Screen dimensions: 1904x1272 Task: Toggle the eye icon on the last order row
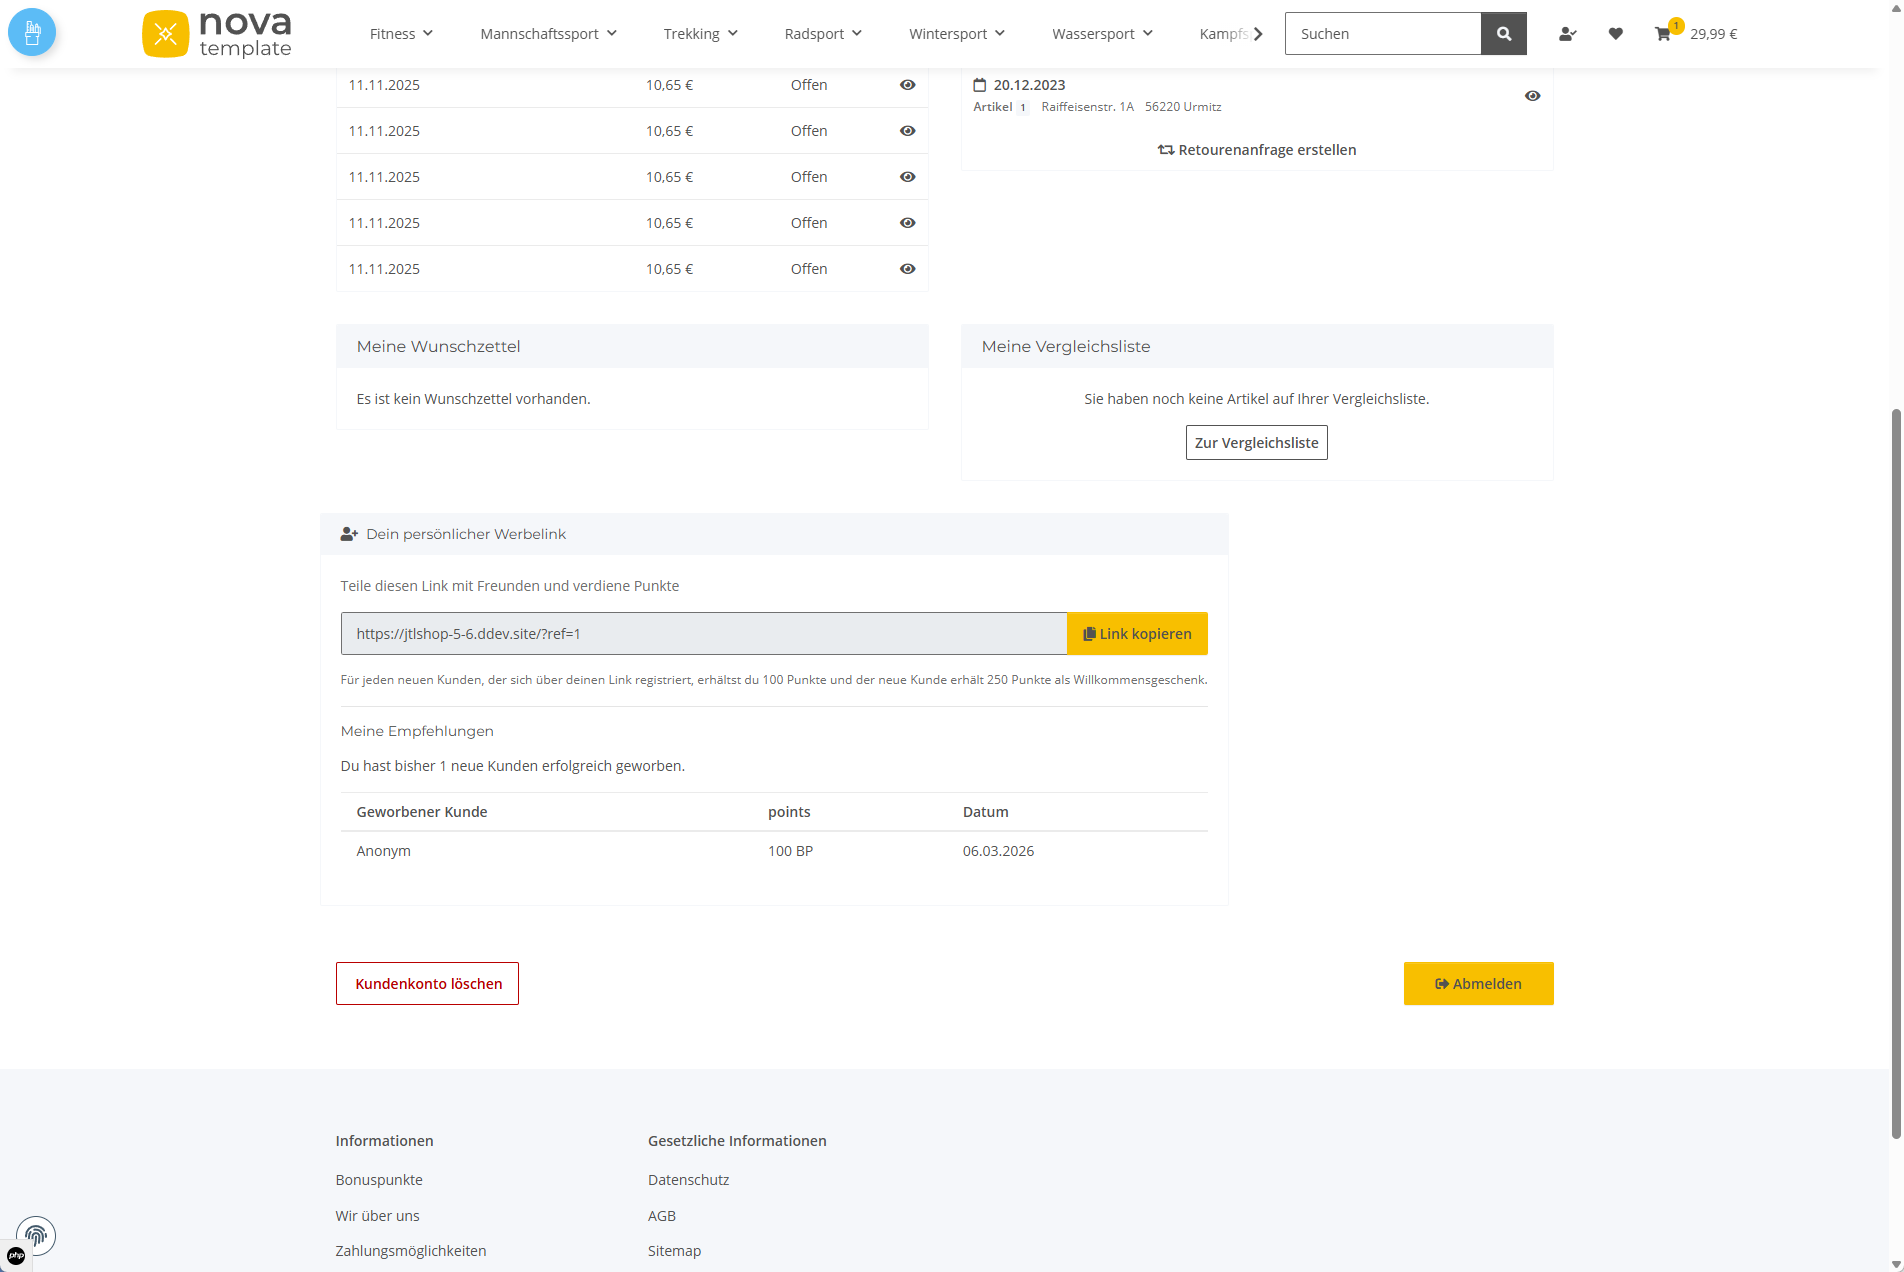pos(907,268)
